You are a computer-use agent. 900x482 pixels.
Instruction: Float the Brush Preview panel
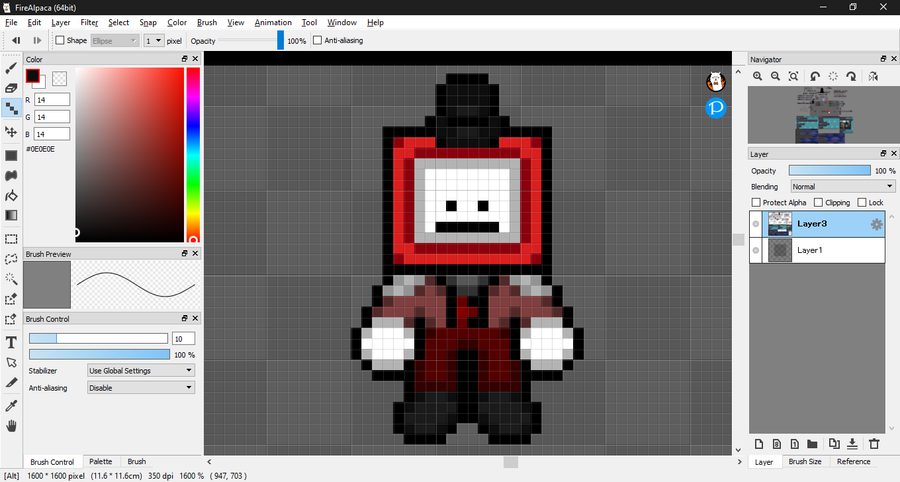(185, 253)
